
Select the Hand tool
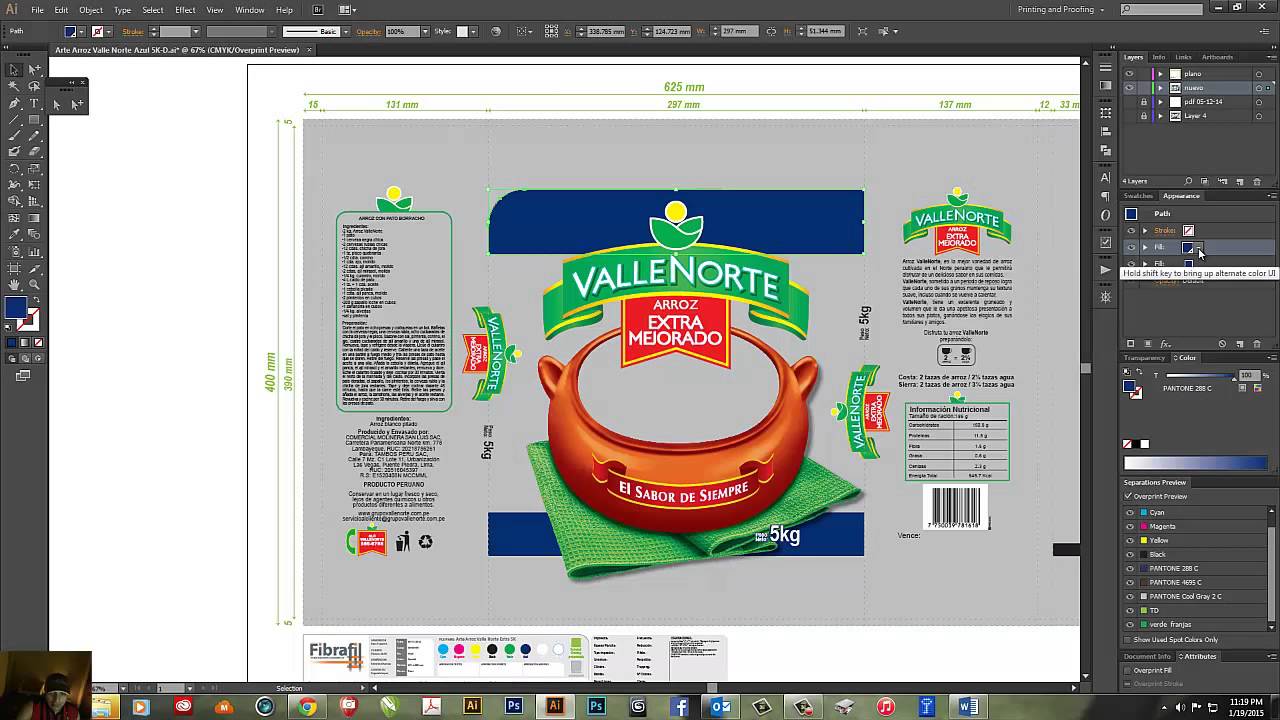pos(14,284)
